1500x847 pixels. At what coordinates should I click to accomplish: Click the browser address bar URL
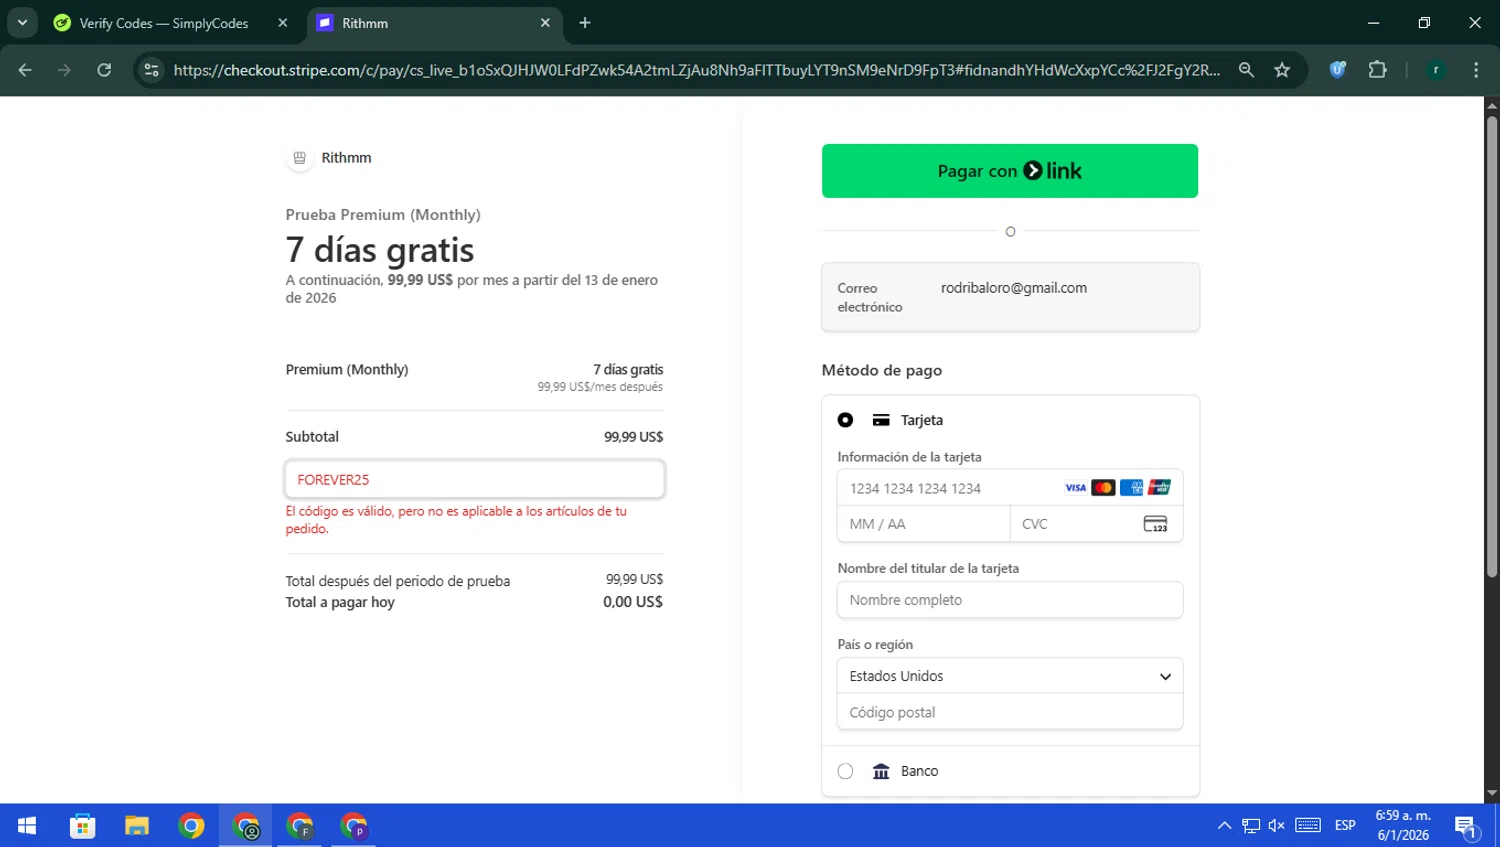pyautogui.click(x=696, y=70)
